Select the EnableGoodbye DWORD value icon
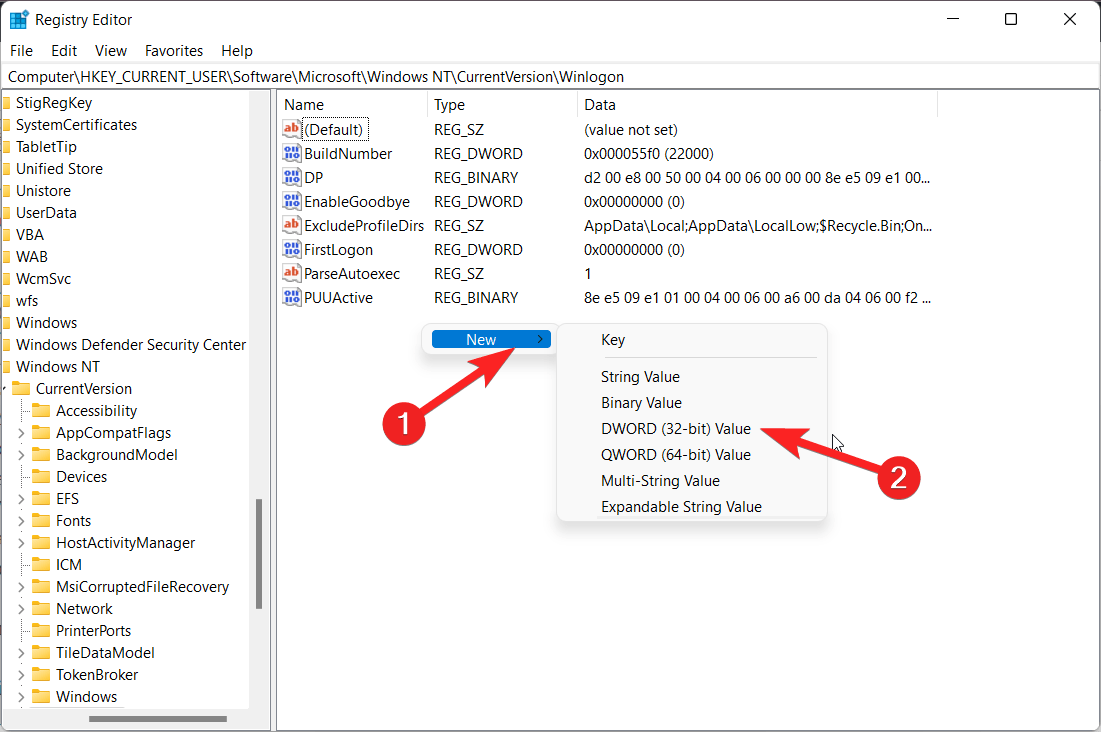The height and width of the screenshot is (732, 1101). (x=292, y=201)
